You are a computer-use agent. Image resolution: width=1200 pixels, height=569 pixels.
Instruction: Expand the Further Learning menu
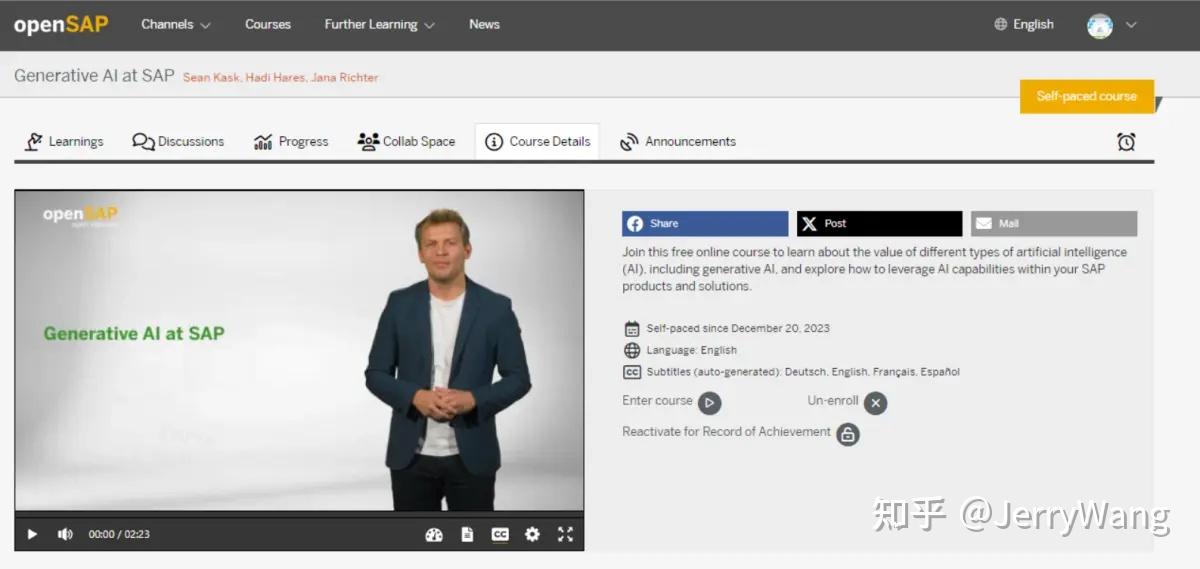point(379,24)
